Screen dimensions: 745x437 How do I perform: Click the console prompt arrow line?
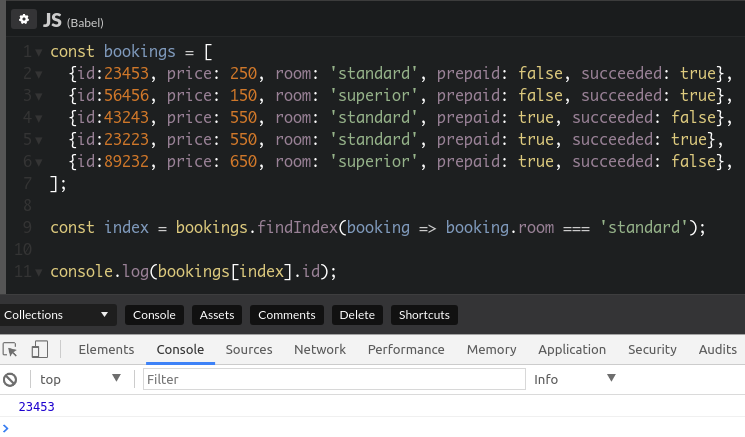click(372, 428)
